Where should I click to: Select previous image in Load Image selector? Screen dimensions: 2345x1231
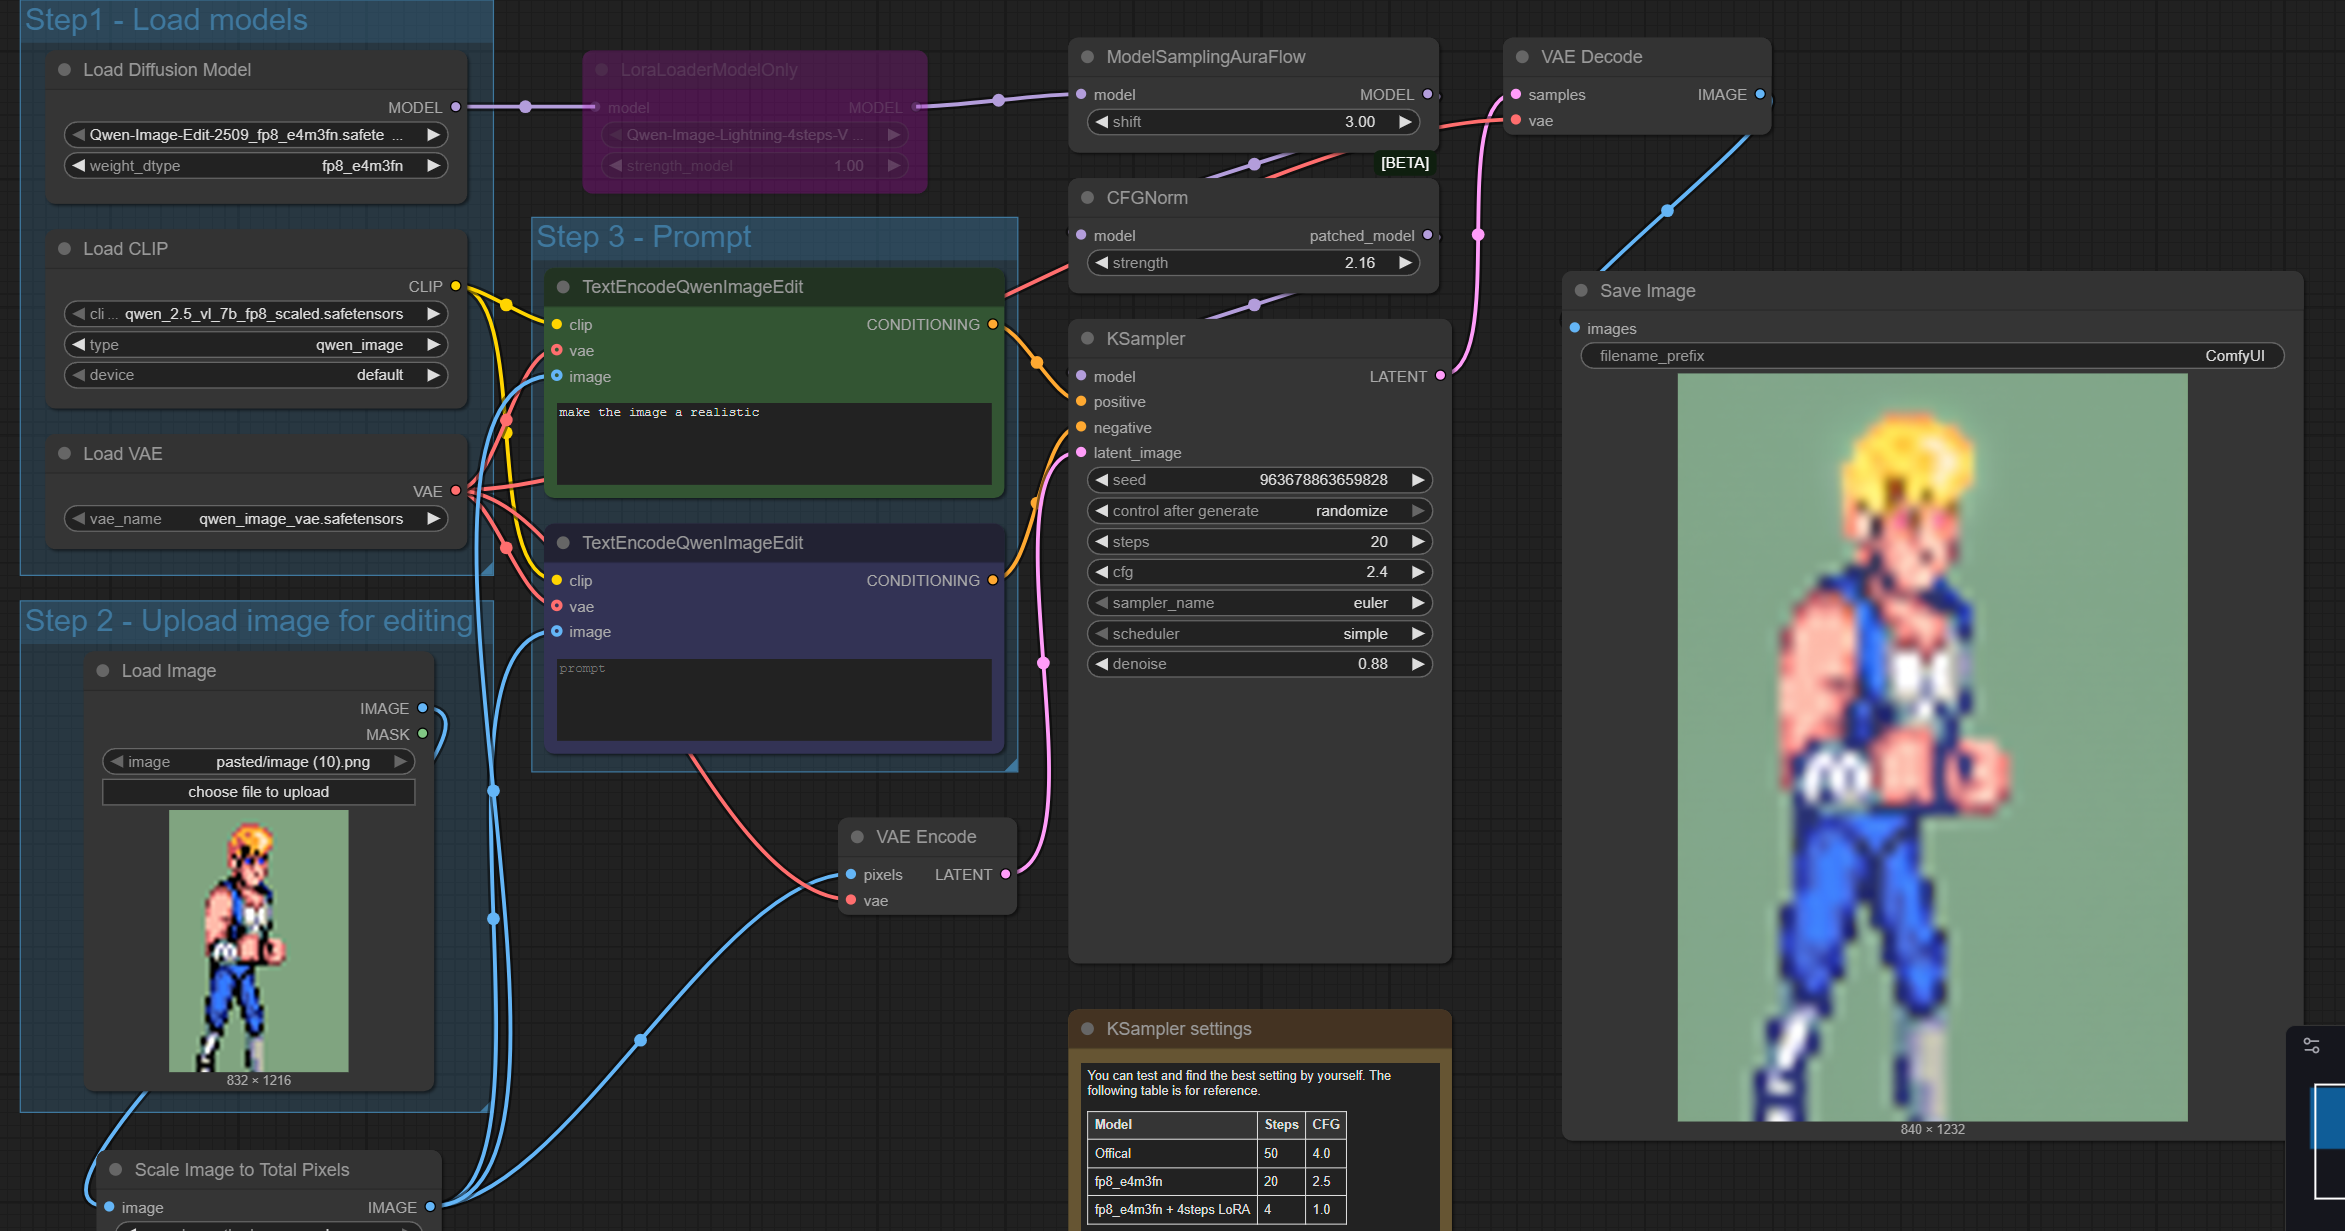tap(117, 762)
